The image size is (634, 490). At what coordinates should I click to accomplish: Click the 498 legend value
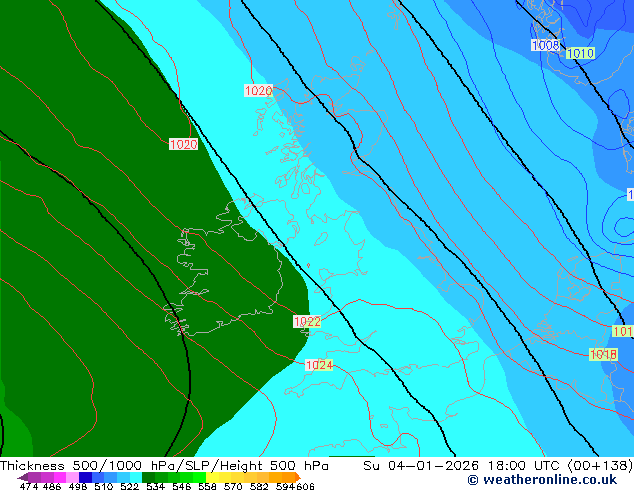point(78,486)
